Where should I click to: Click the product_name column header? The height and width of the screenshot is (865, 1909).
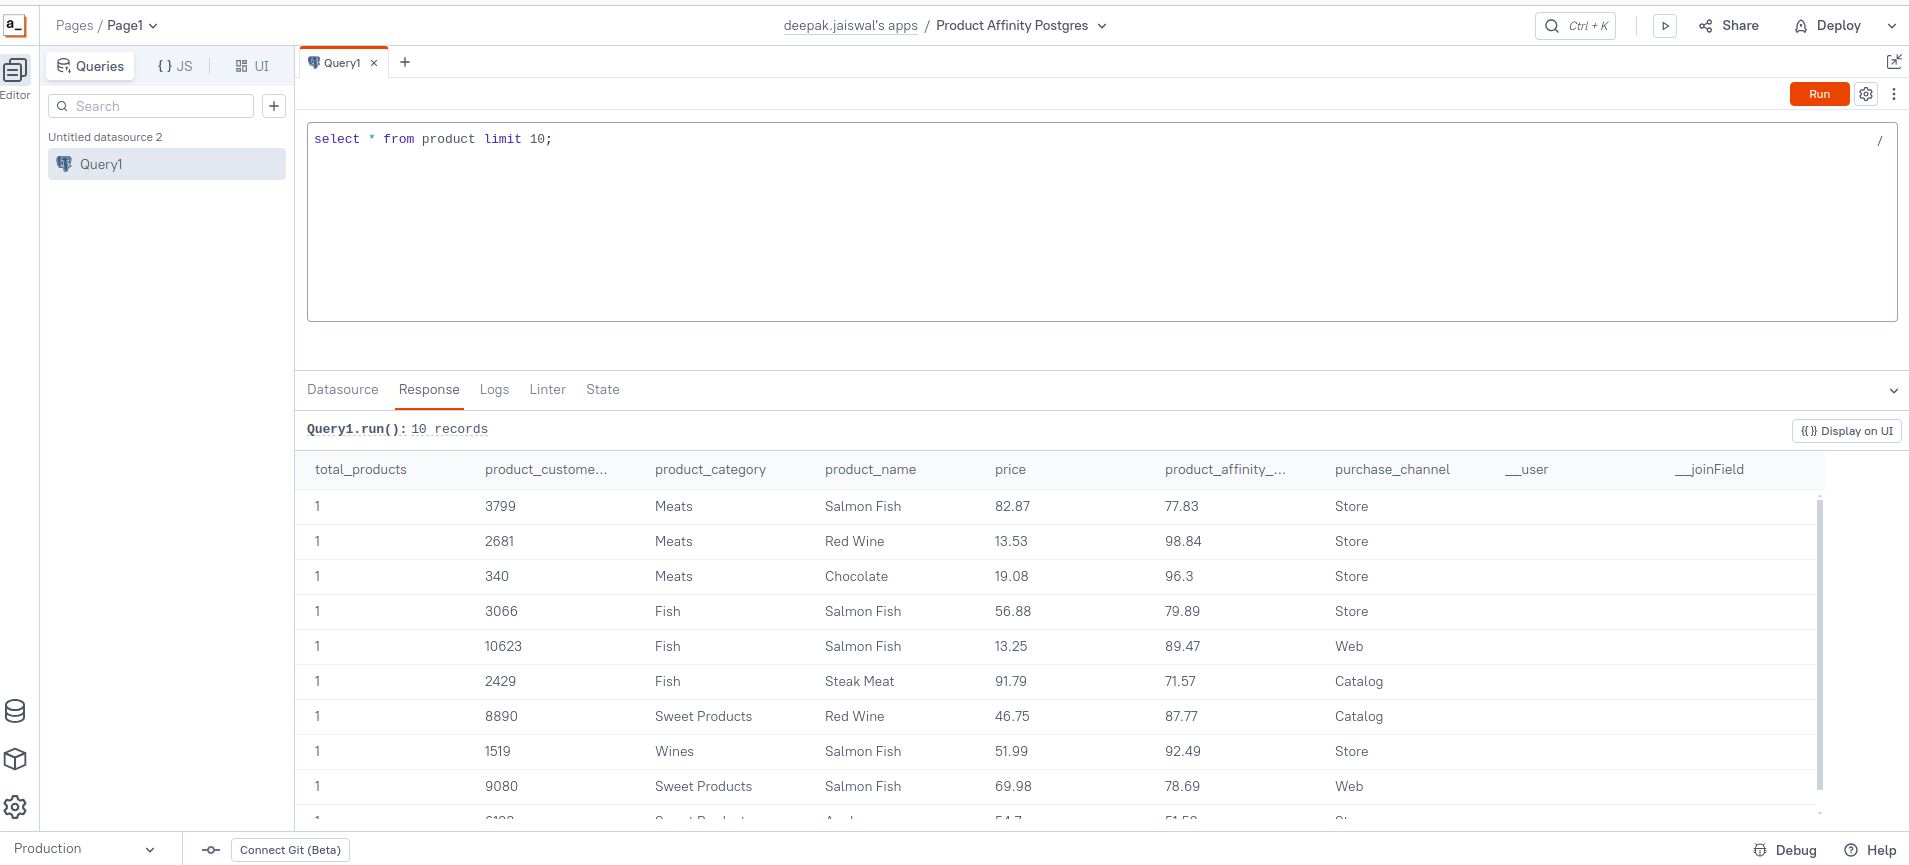[x=870, y=470]
